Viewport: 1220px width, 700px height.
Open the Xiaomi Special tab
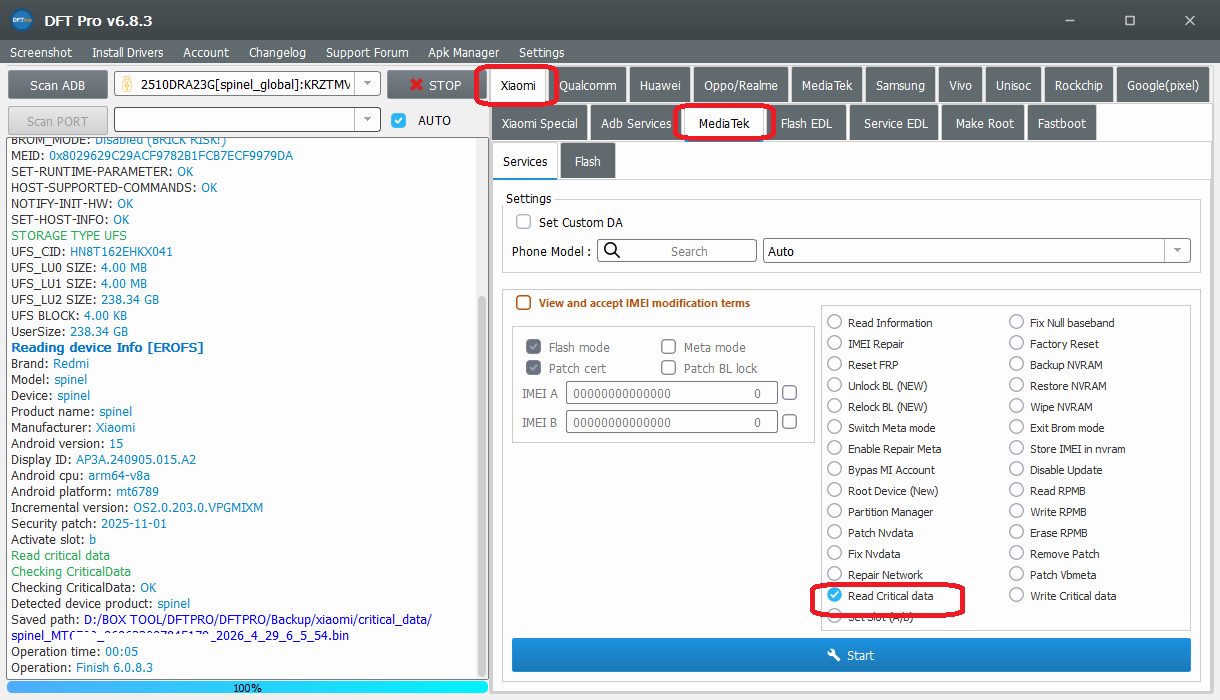tap(539, 123)
